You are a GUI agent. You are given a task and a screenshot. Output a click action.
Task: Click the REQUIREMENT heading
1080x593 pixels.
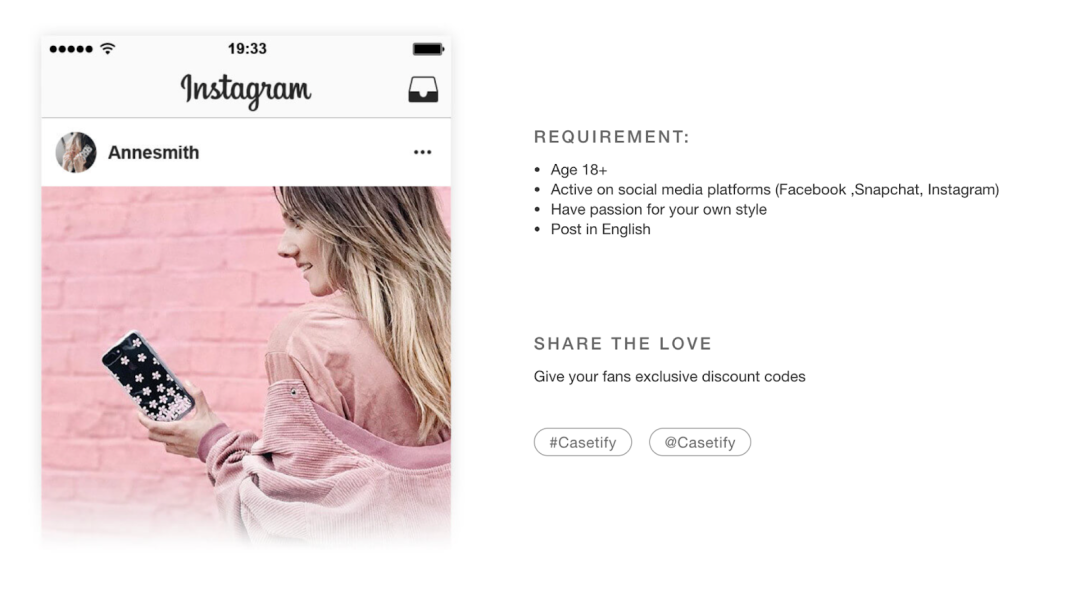[x=612, y=137]
